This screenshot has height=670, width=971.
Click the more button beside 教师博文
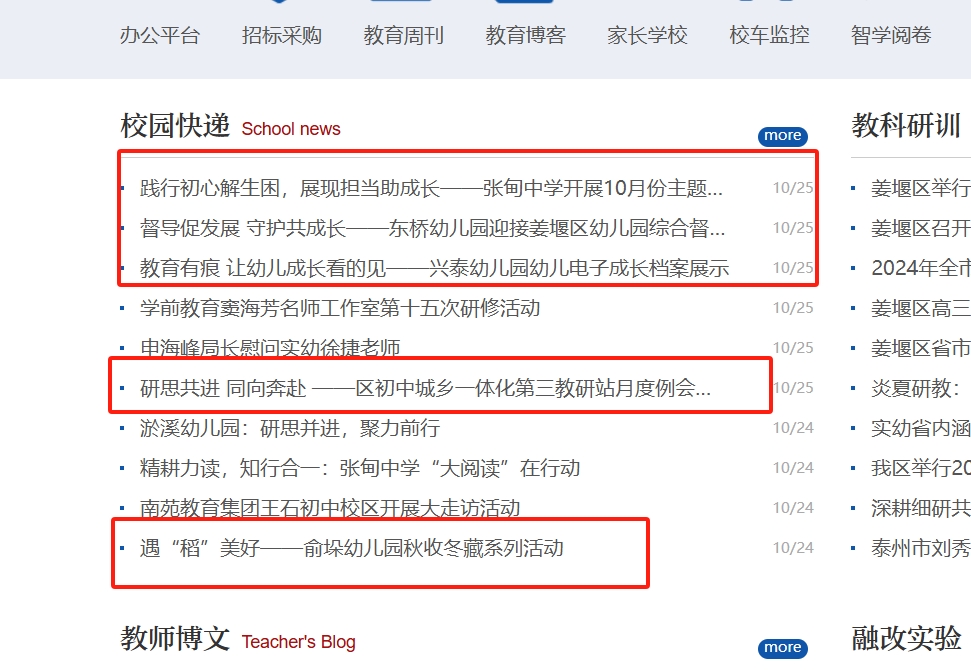[783, 648]
